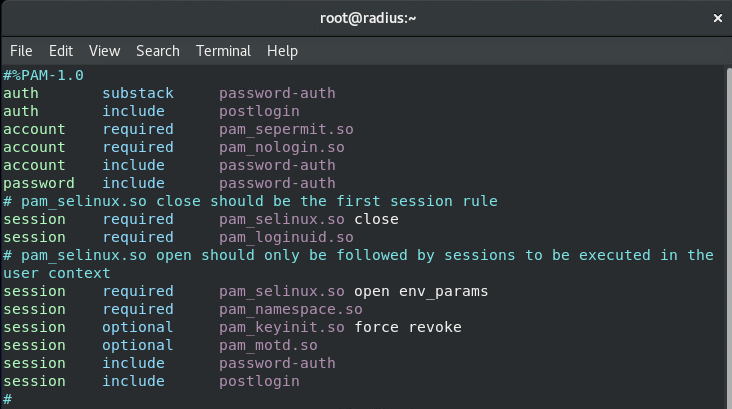Click the pam_loginuid.so module name
This screenshot has width=732, height=409.
point(286,237)
